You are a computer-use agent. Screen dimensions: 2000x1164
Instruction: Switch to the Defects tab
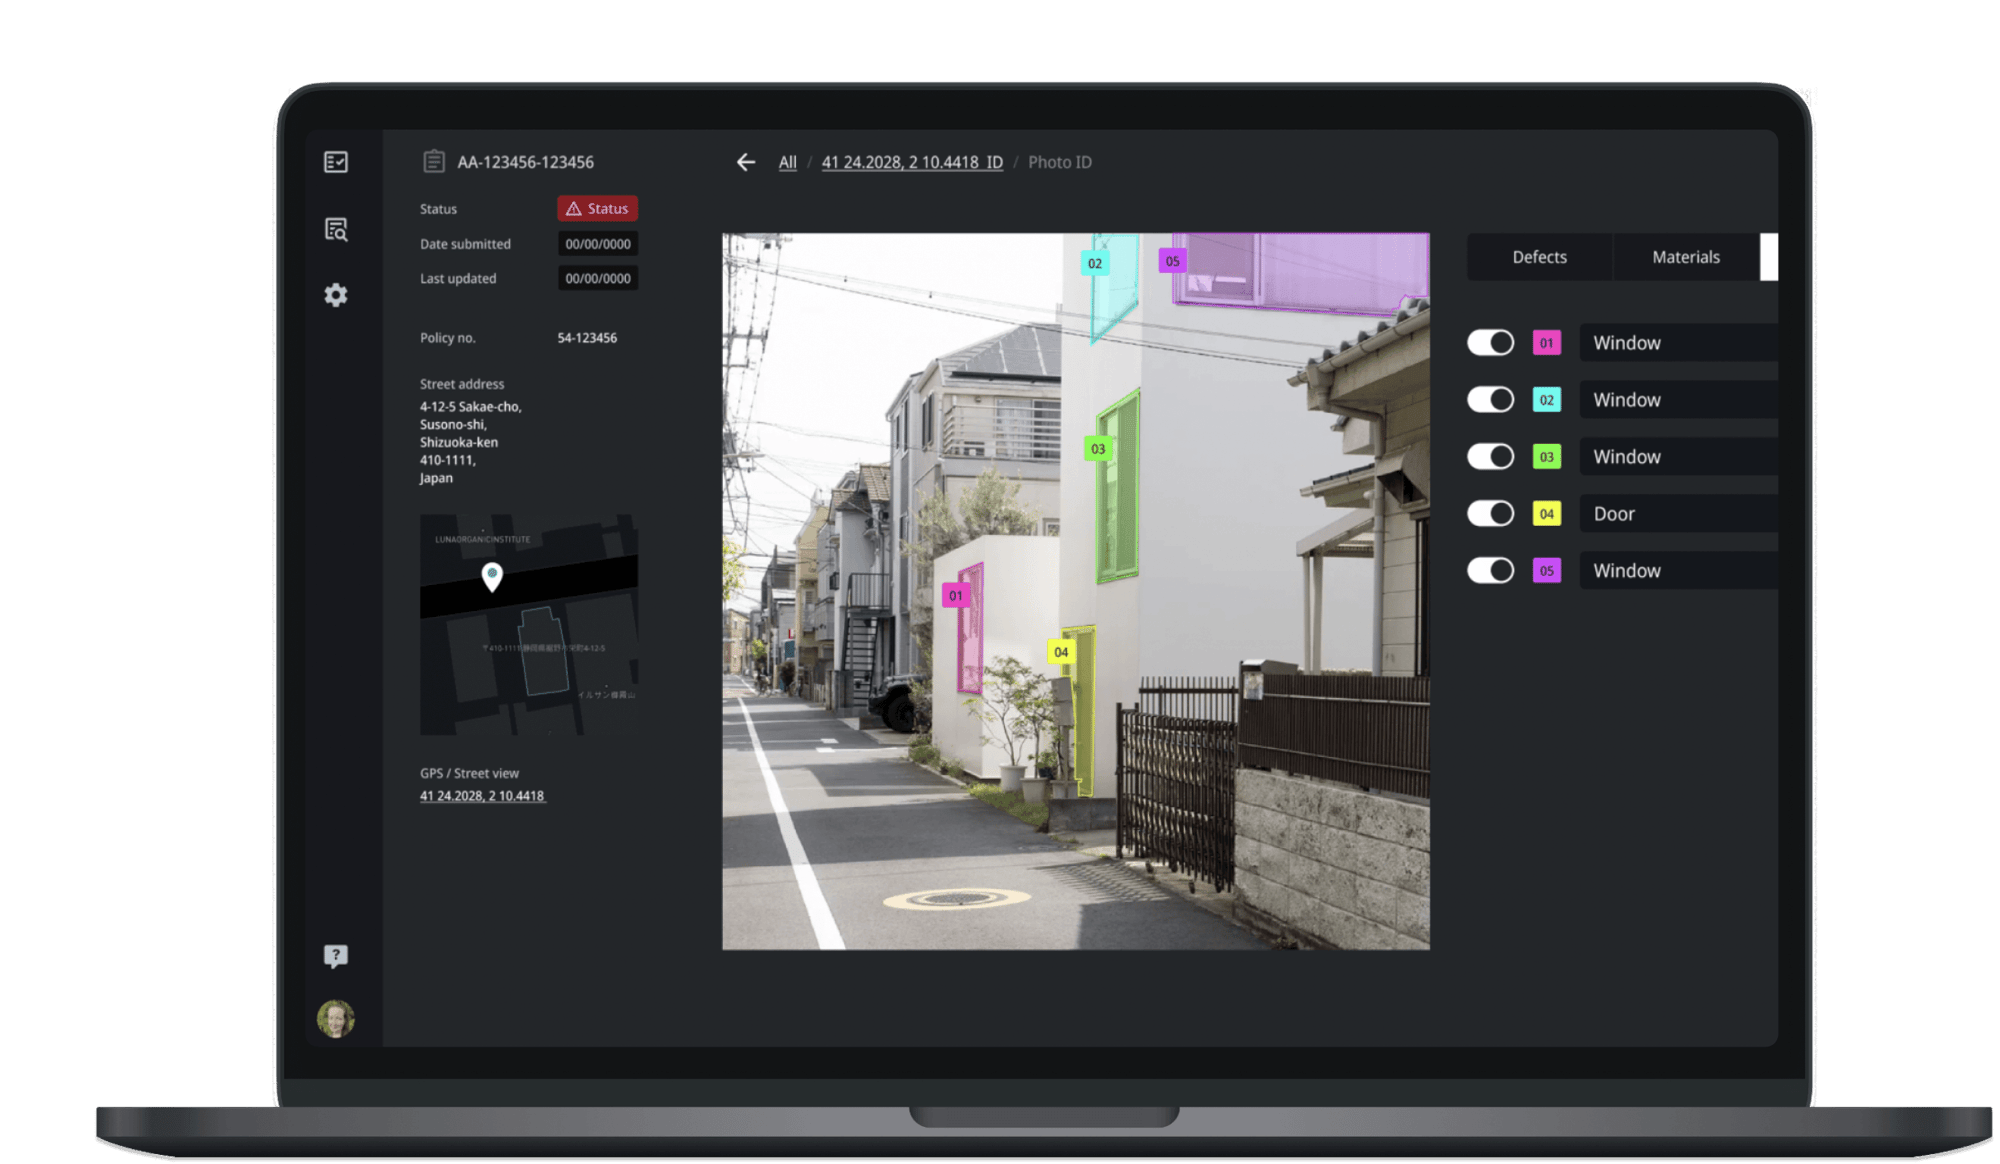(x=1540, y=257)
